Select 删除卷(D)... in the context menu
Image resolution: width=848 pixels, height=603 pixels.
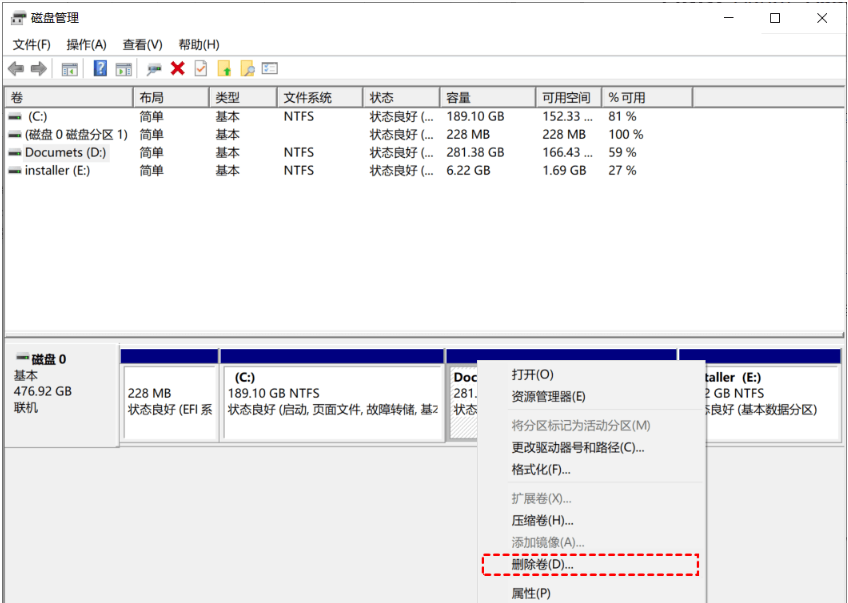(x=592, y=564)
